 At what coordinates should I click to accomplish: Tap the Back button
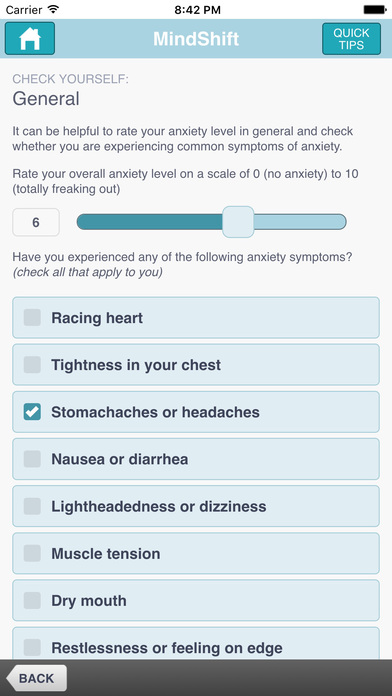37,678
